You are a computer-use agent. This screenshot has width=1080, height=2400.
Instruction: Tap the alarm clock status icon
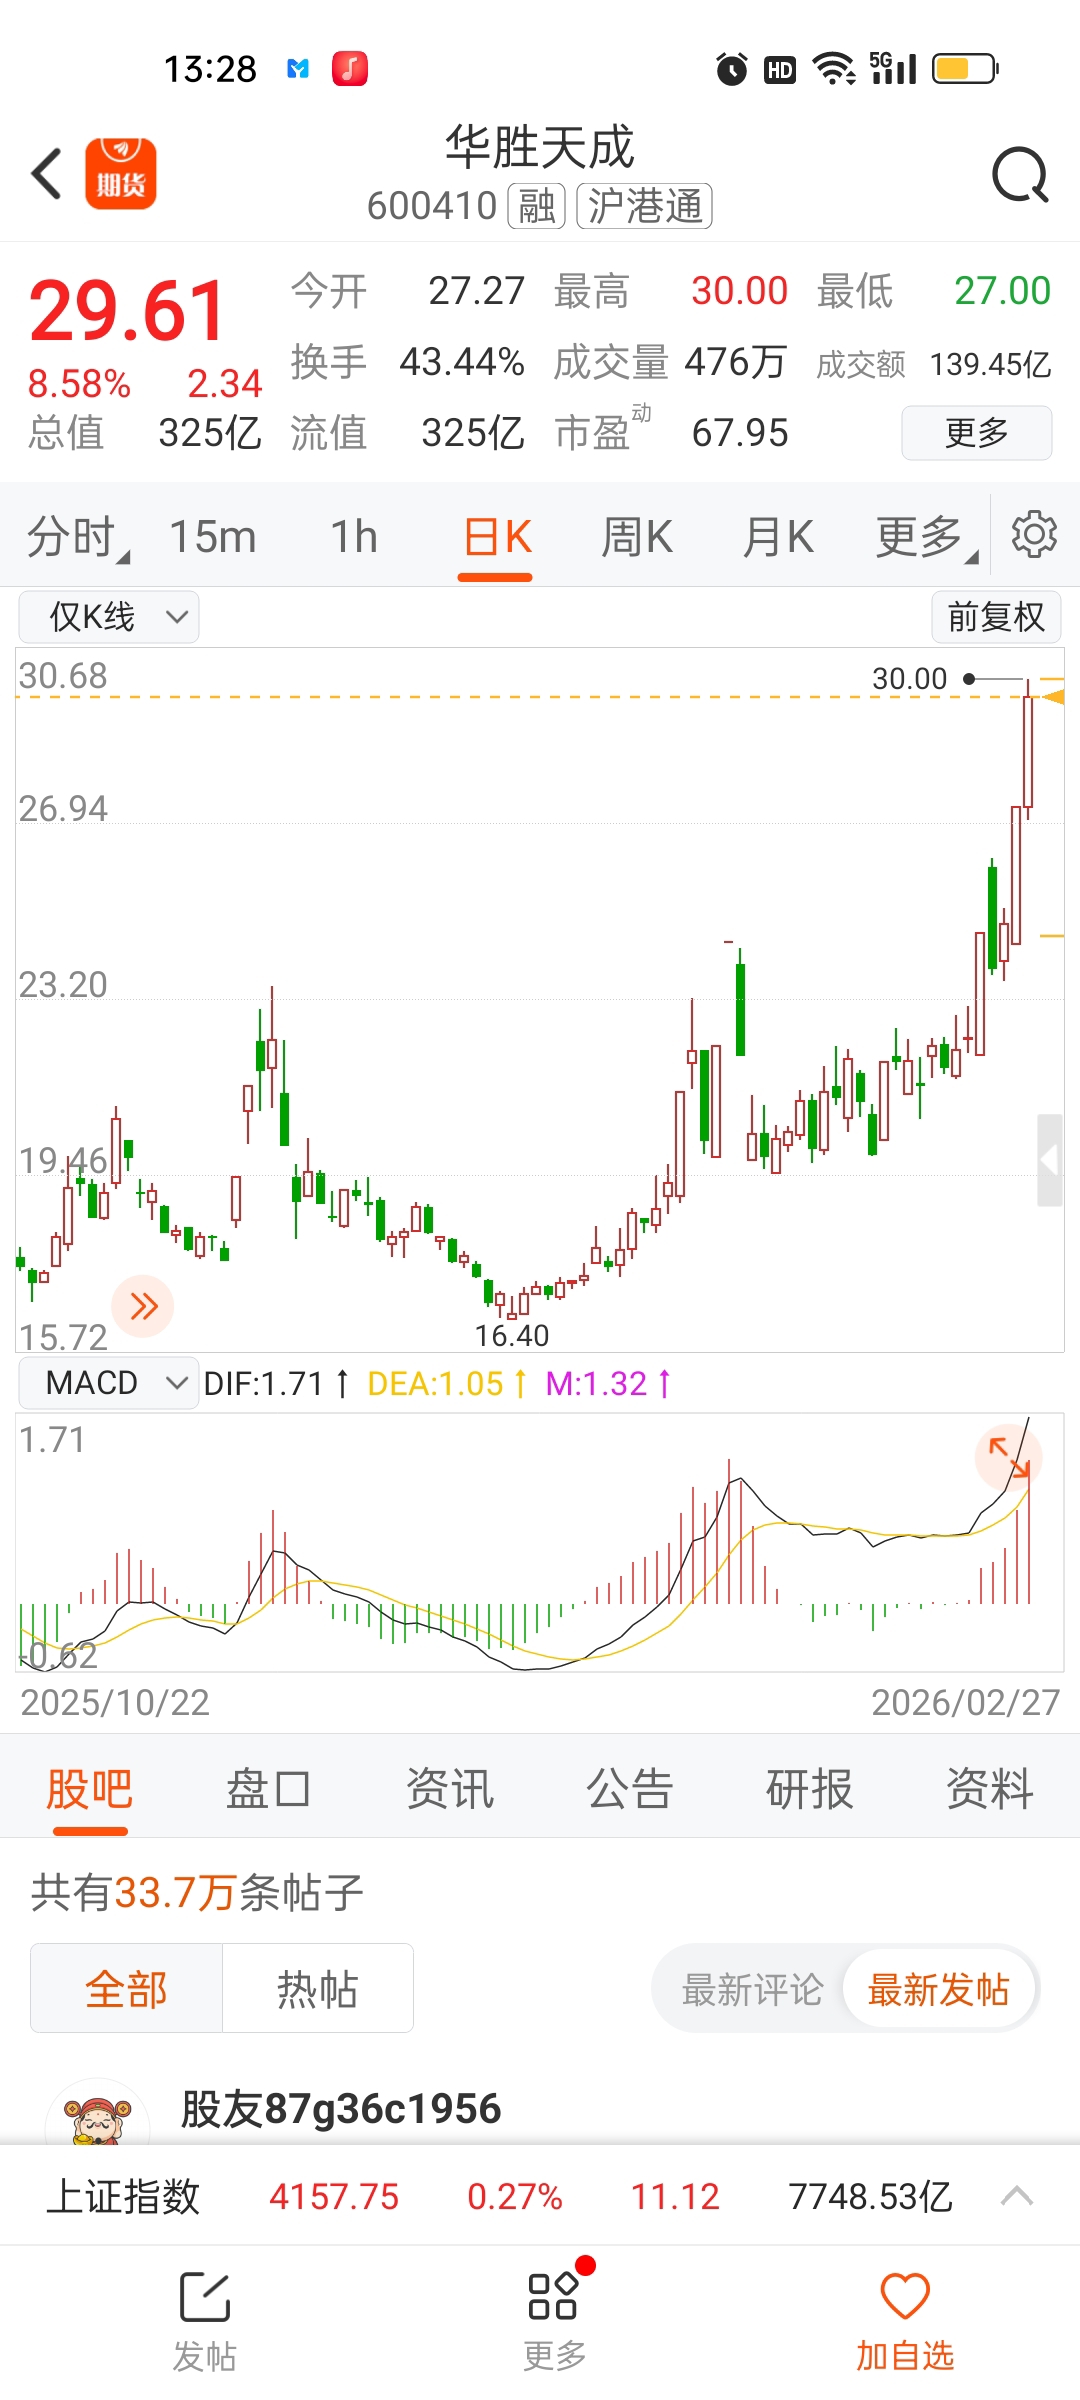732,69
